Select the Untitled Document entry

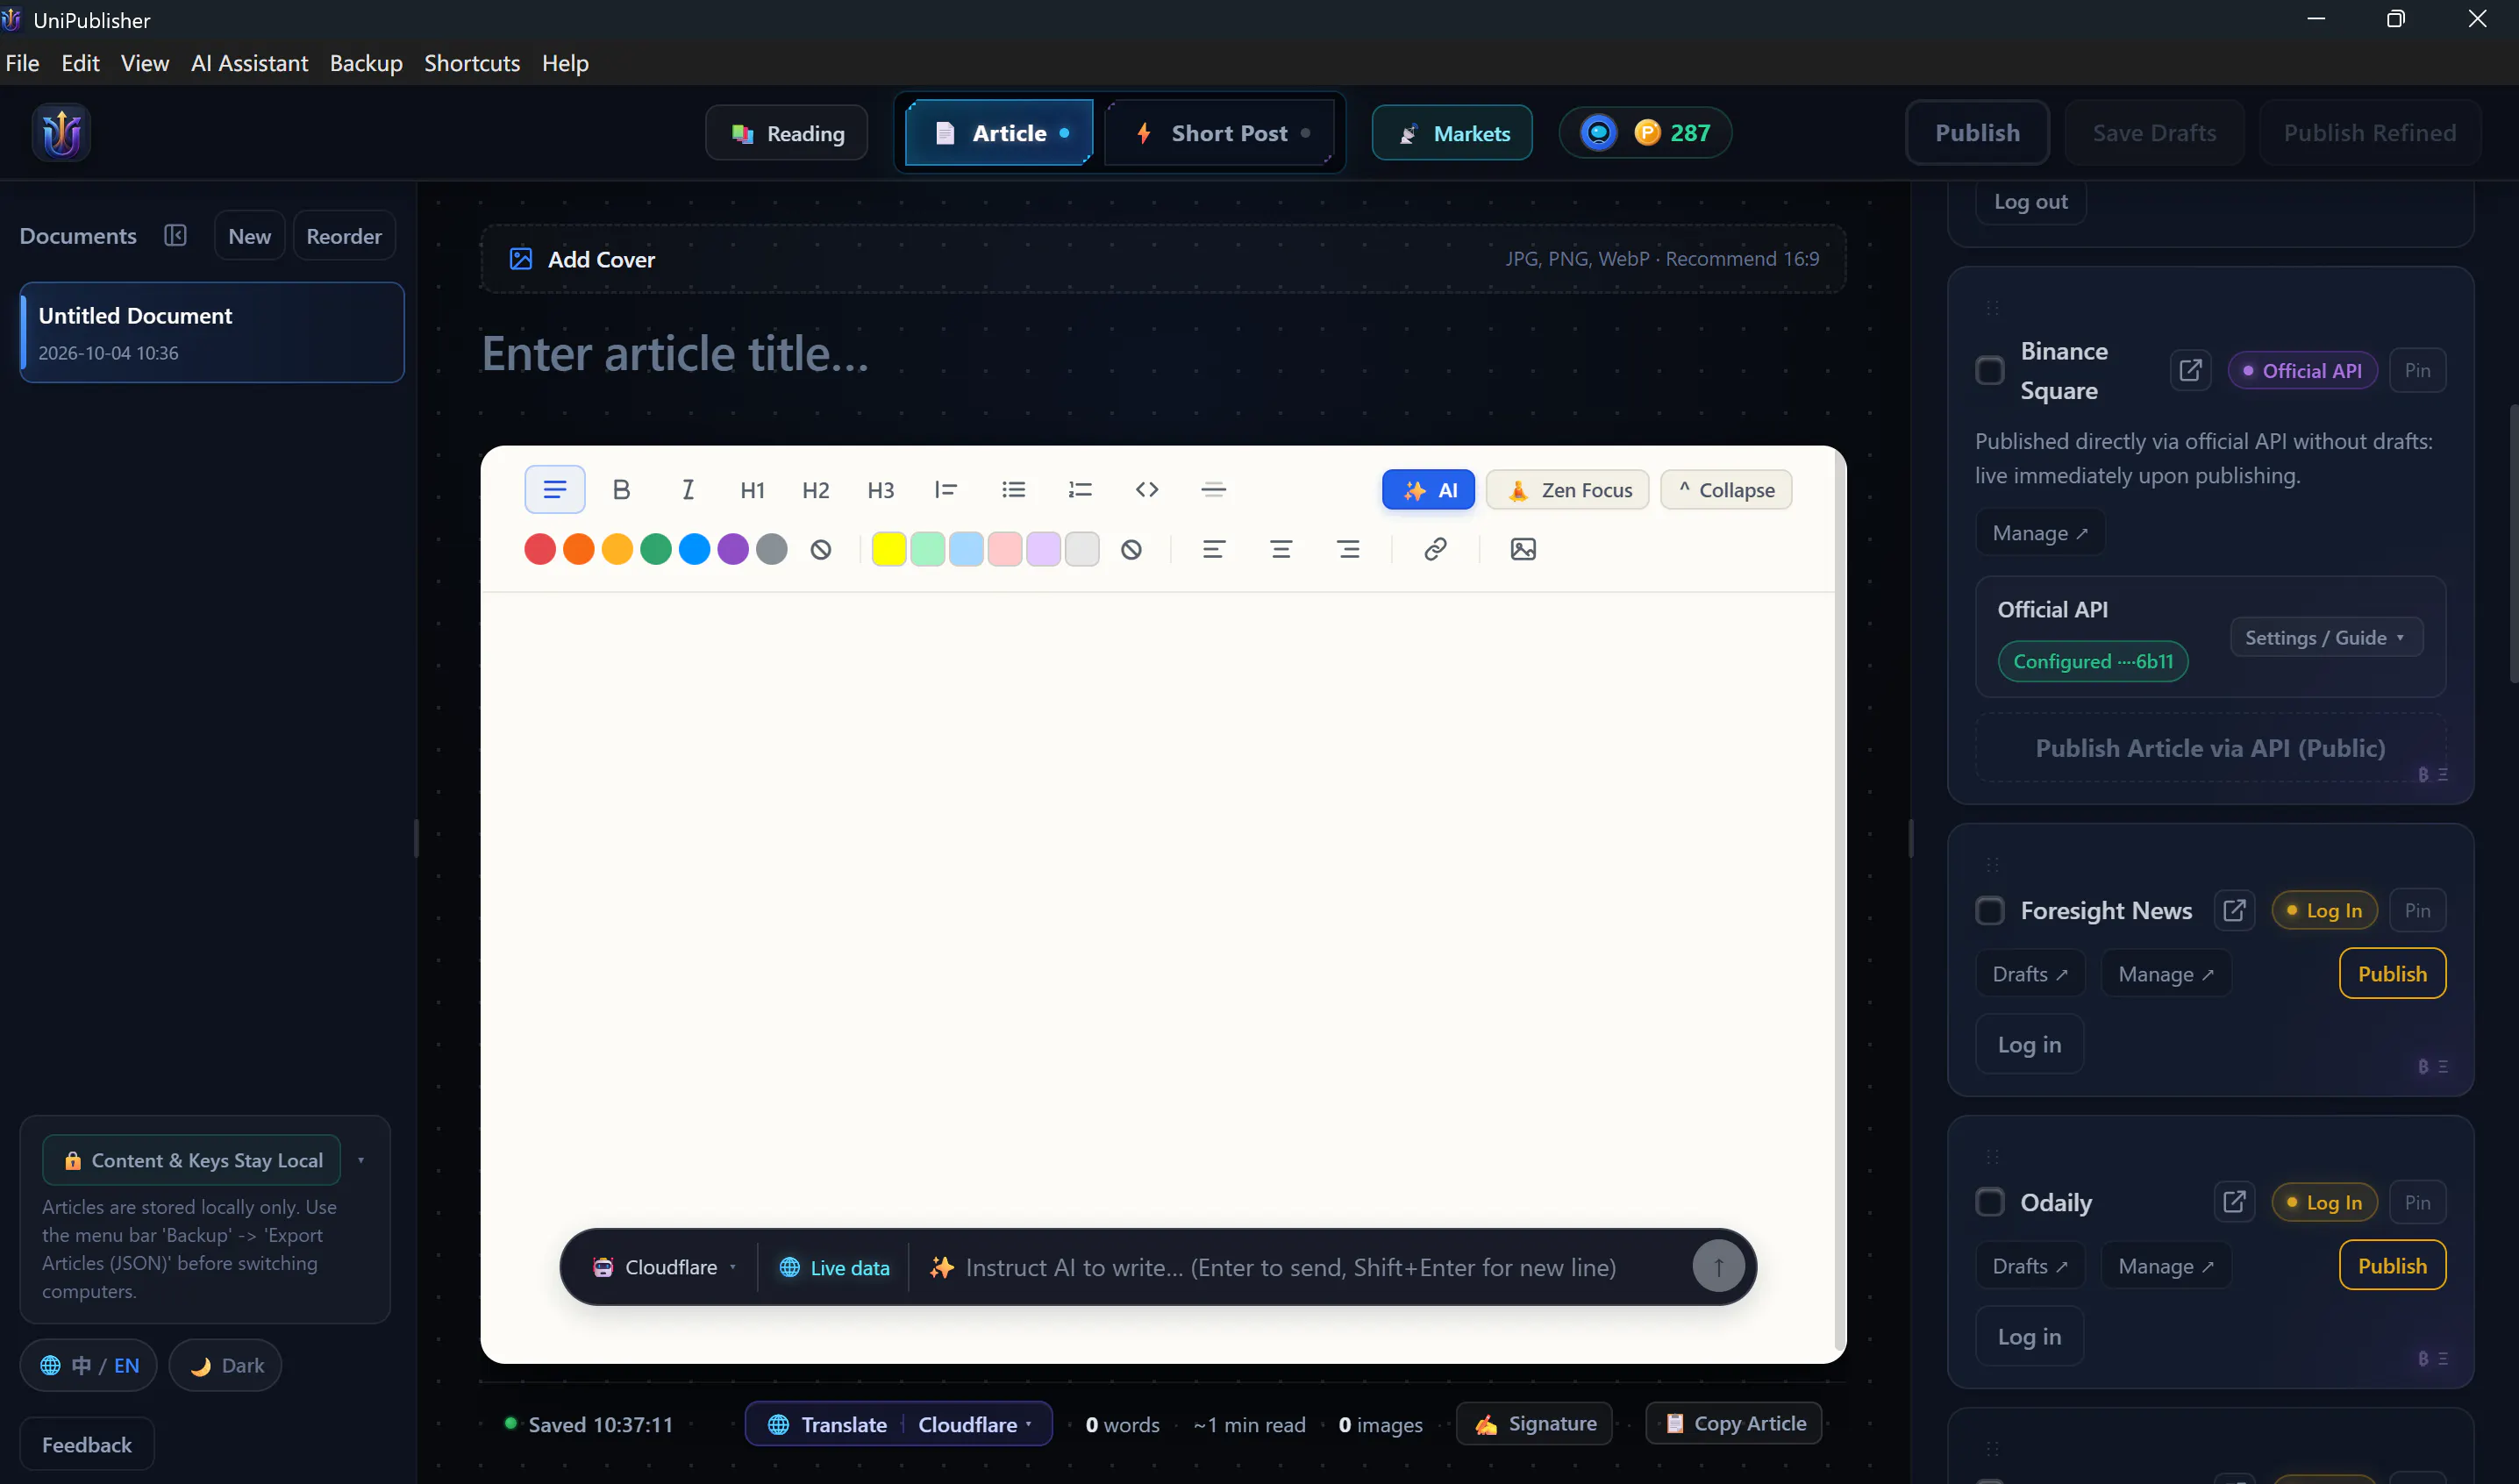(212, 333)
